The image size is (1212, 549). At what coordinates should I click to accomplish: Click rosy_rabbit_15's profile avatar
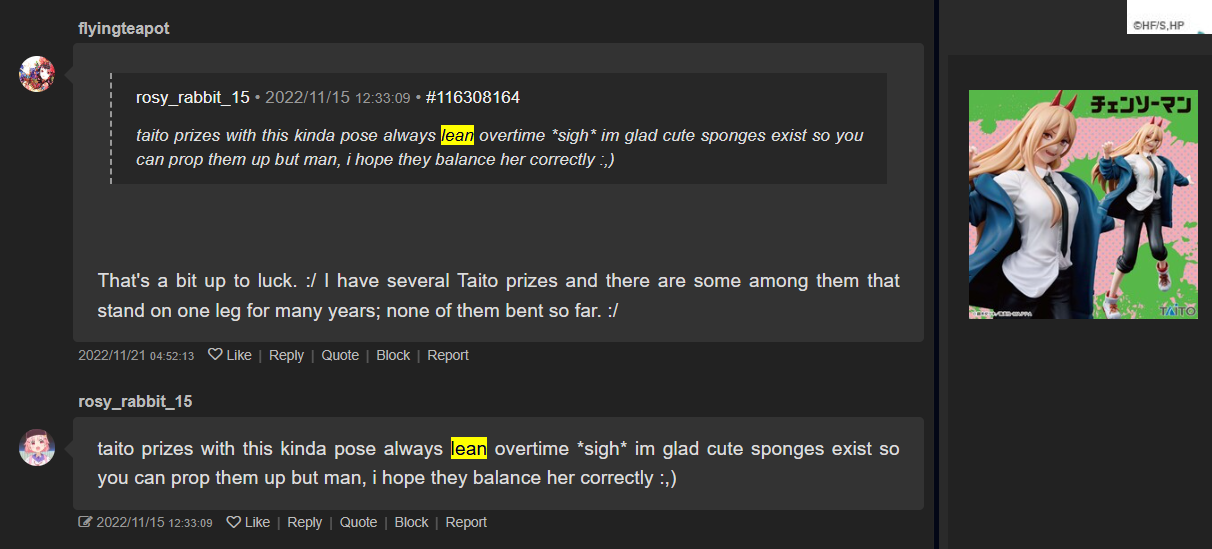tap(37, 447)
